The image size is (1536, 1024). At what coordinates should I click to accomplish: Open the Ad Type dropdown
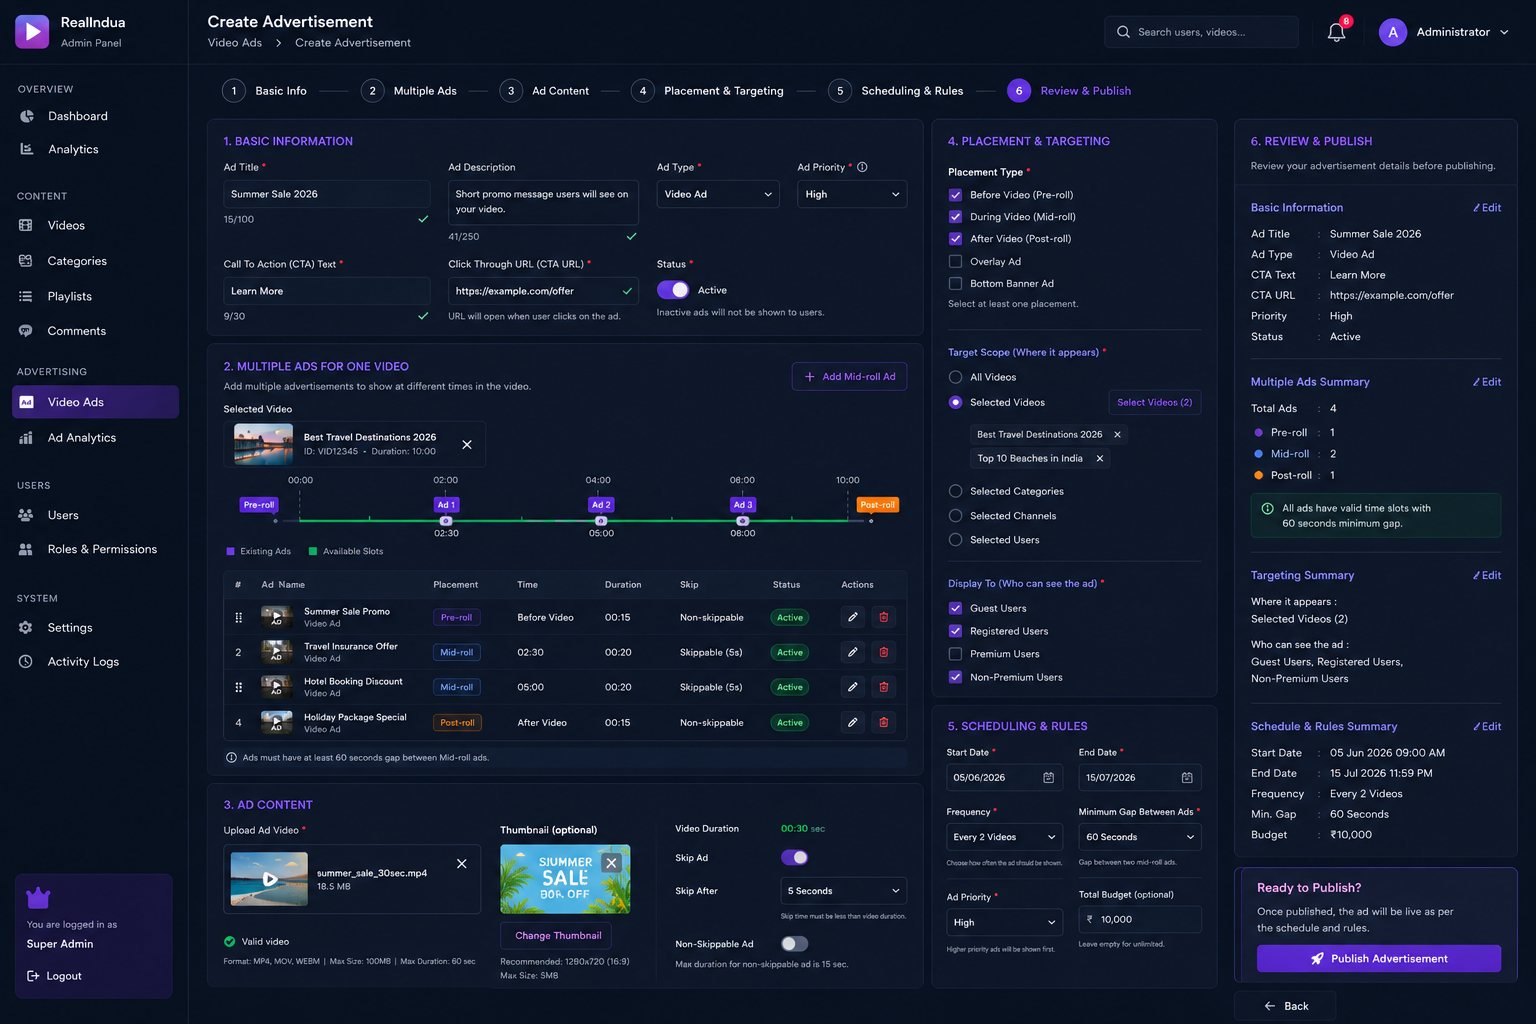click(718, 194)
